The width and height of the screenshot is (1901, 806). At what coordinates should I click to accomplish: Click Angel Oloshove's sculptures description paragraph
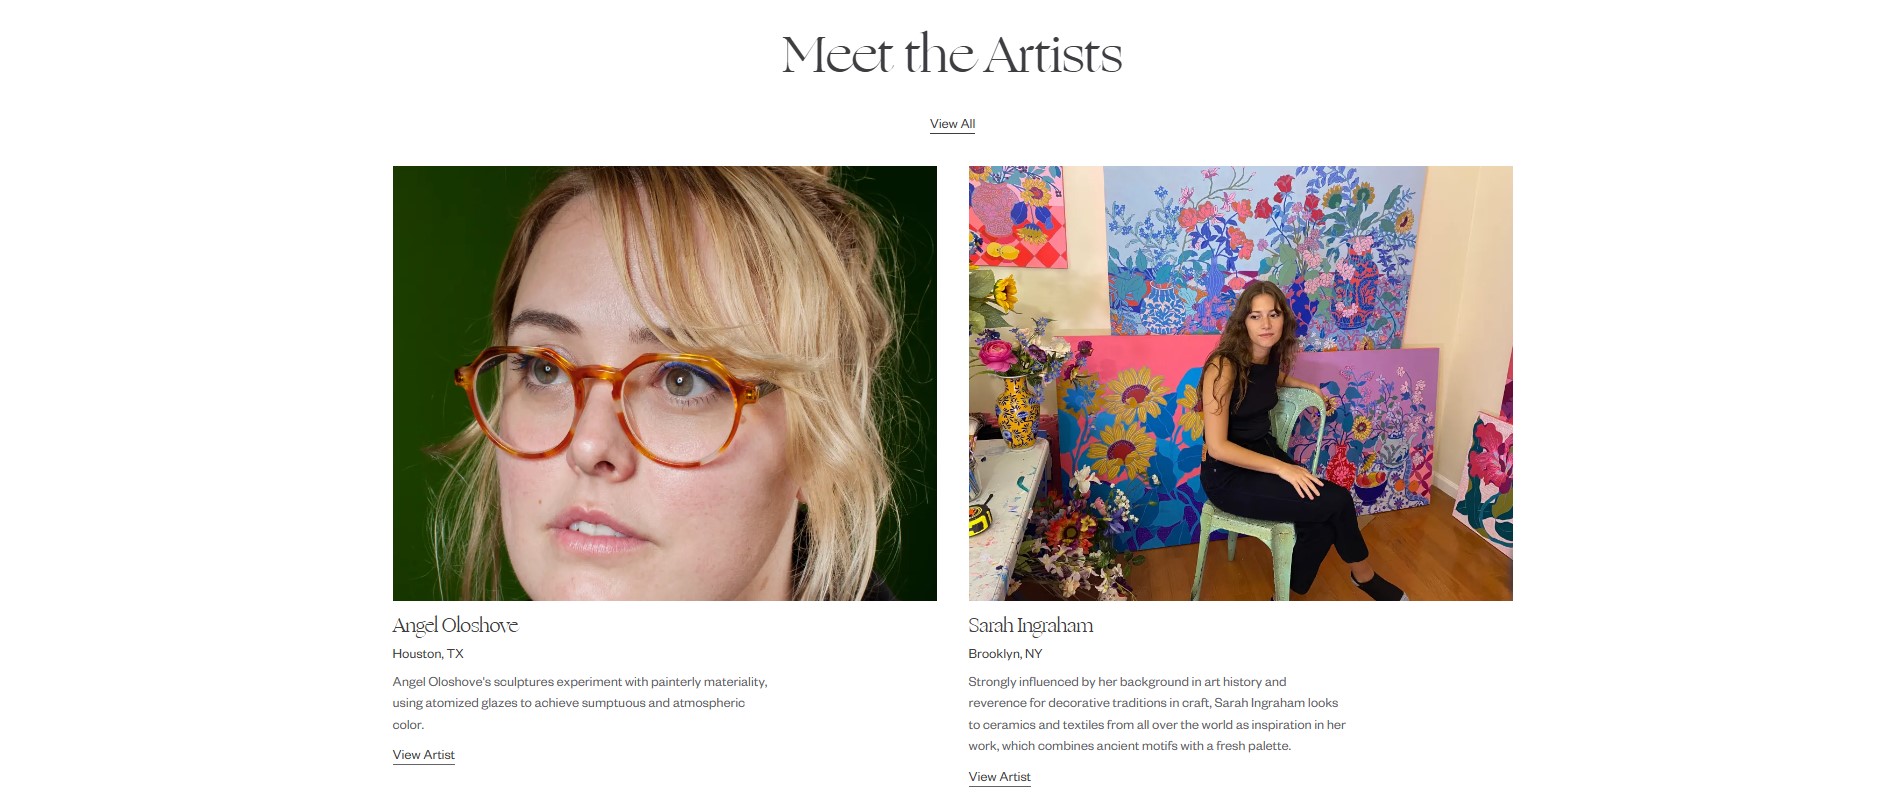click(x=580, y=703)
